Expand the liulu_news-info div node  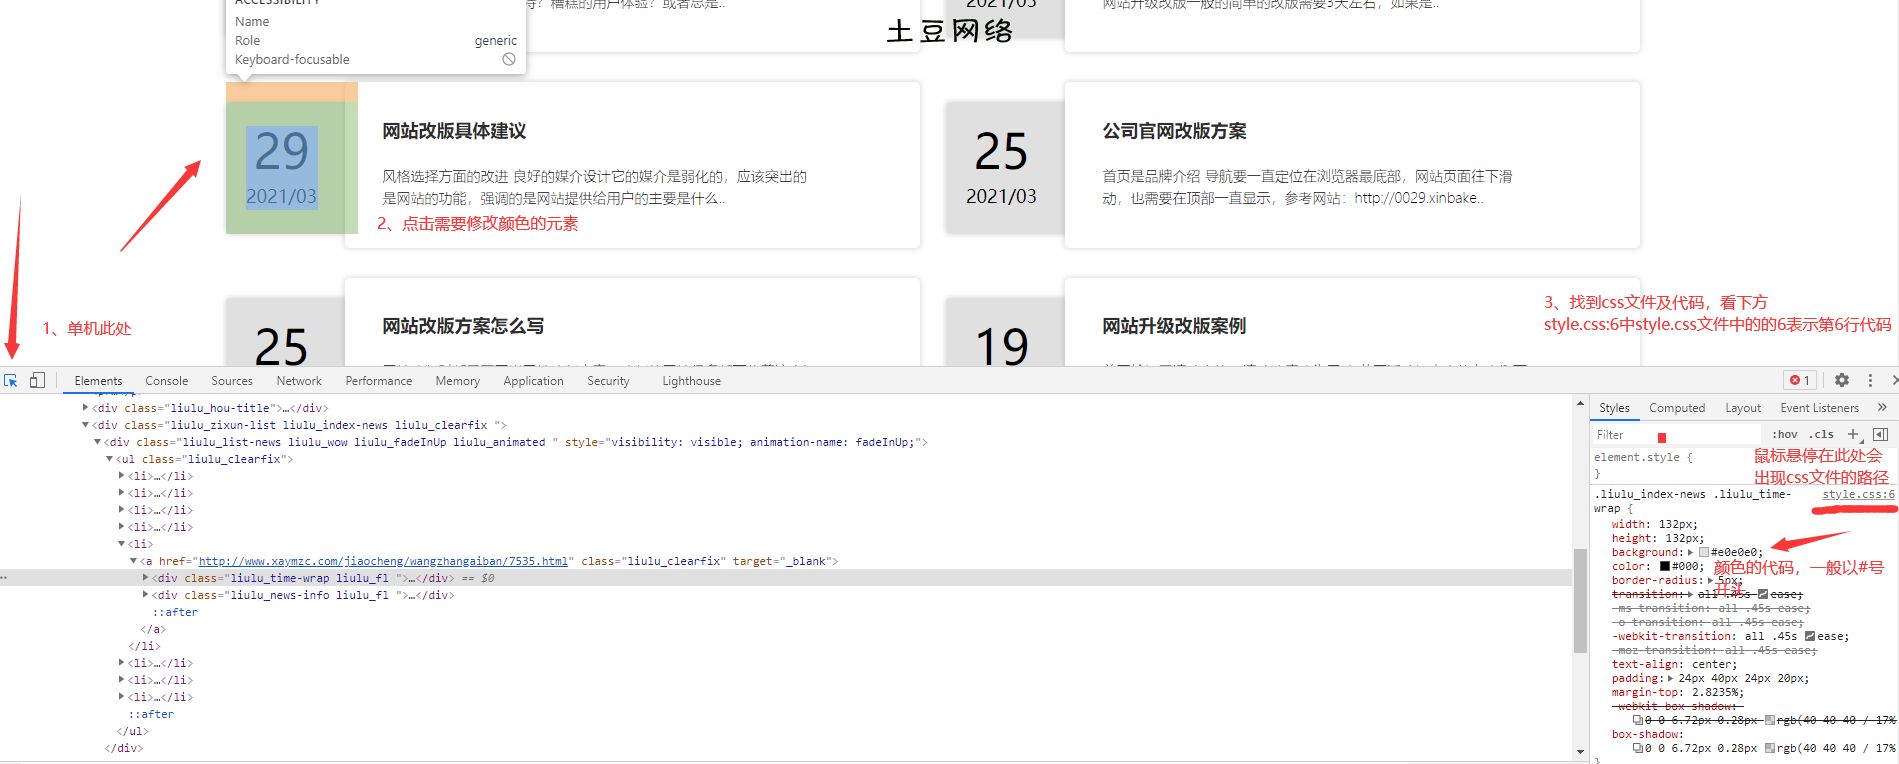145,595
